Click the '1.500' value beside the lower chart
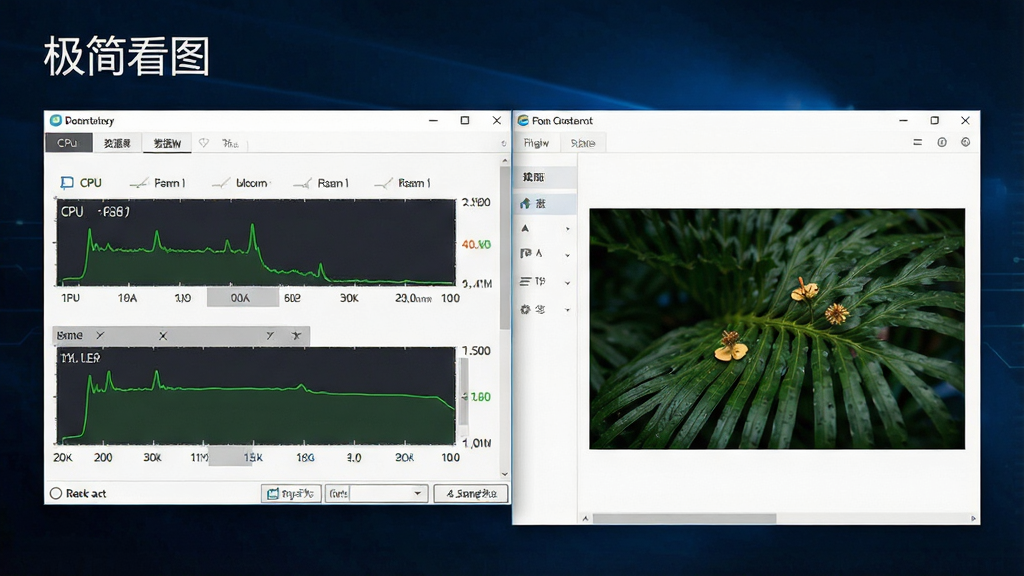 (476, 351)
